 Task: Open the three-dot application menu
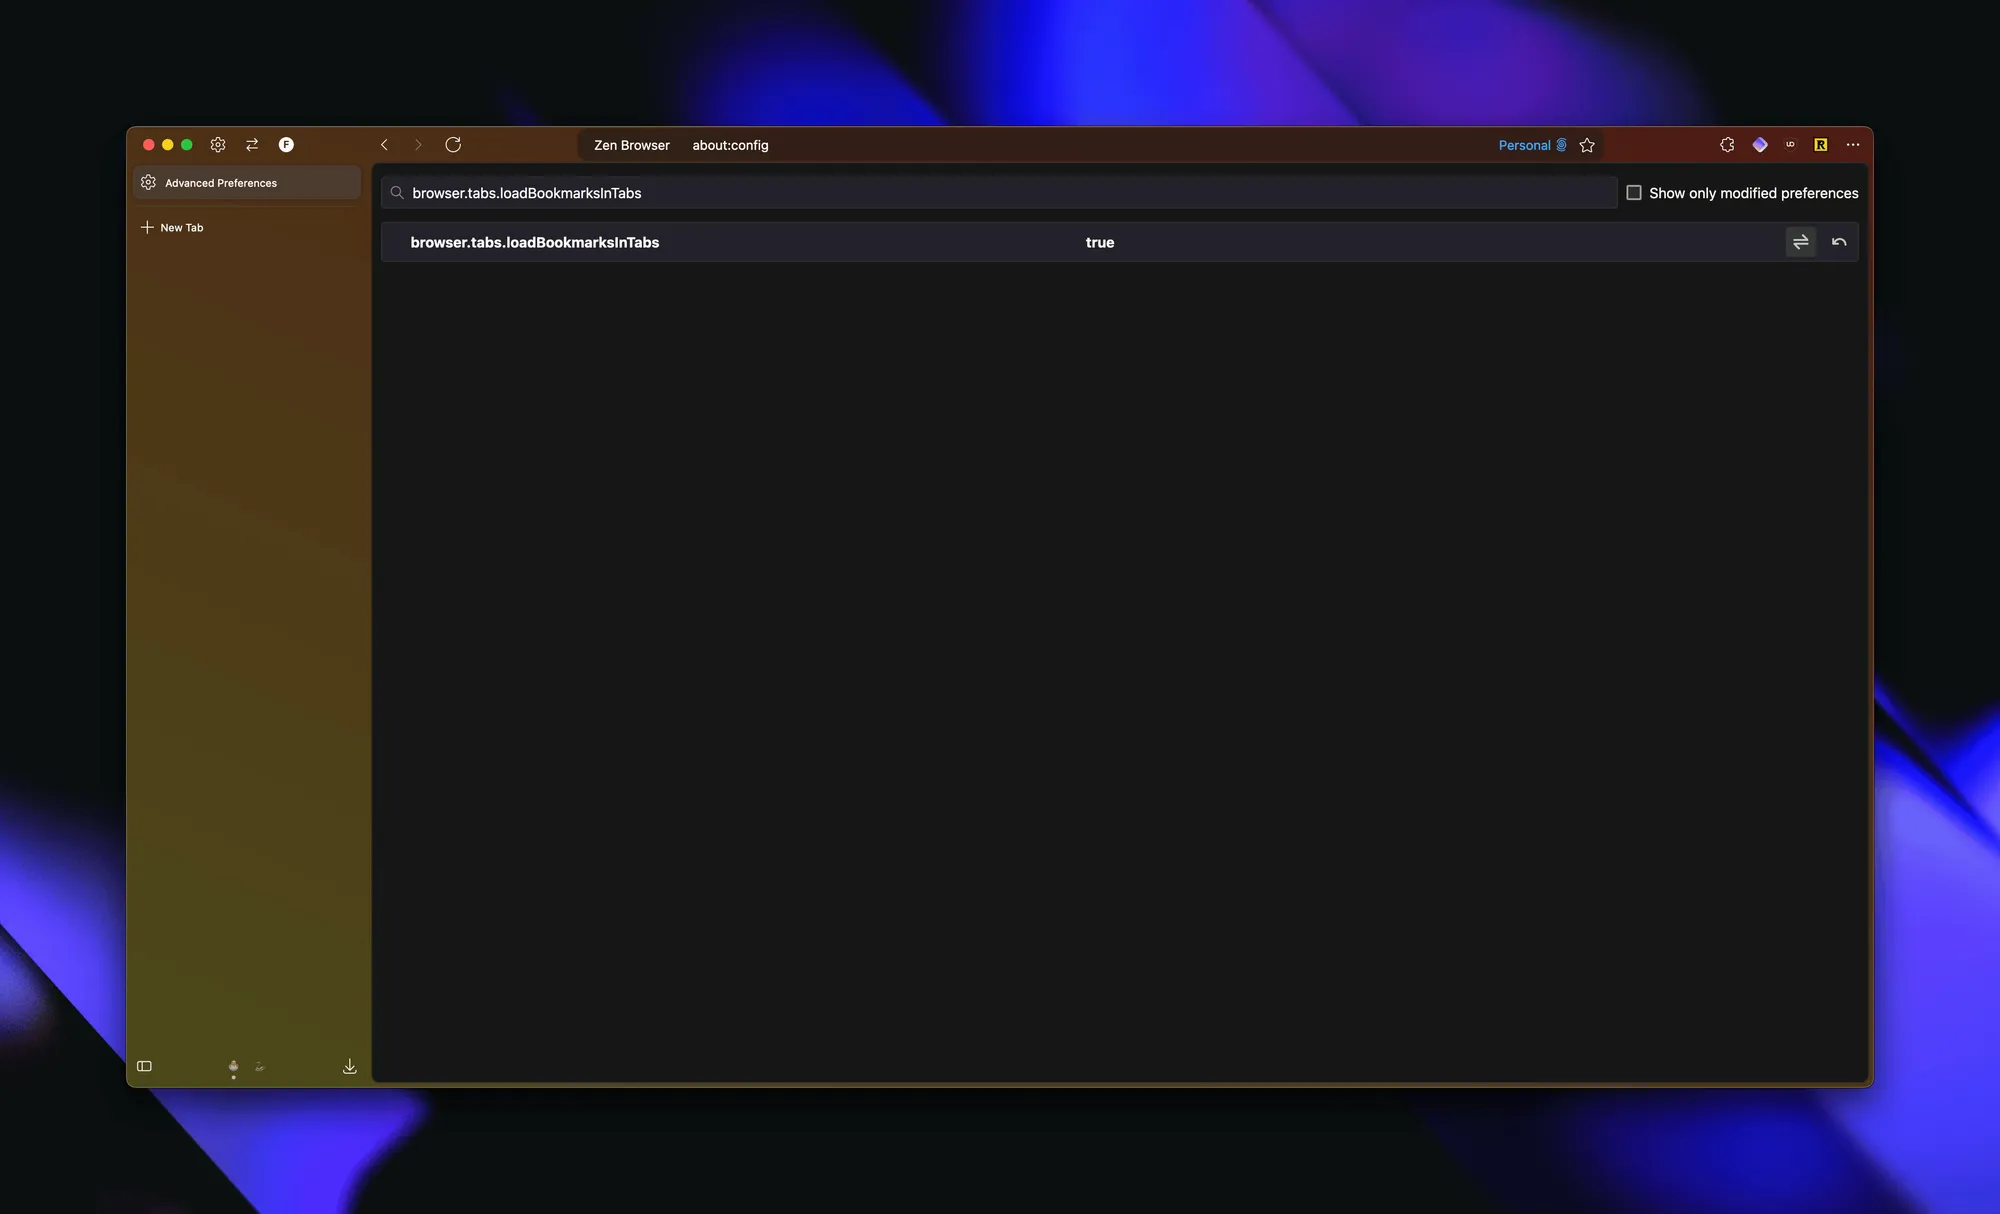(x=1852, y=144)
